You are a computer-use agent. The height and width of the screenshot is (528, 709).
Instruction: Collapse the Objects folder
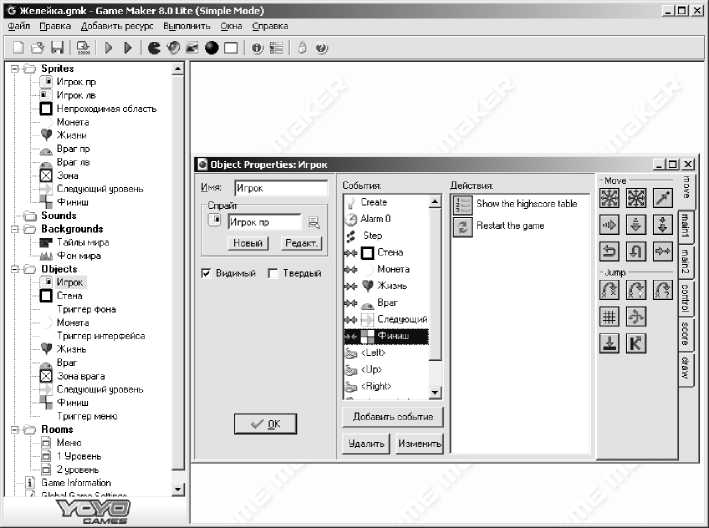click(15, 269)
